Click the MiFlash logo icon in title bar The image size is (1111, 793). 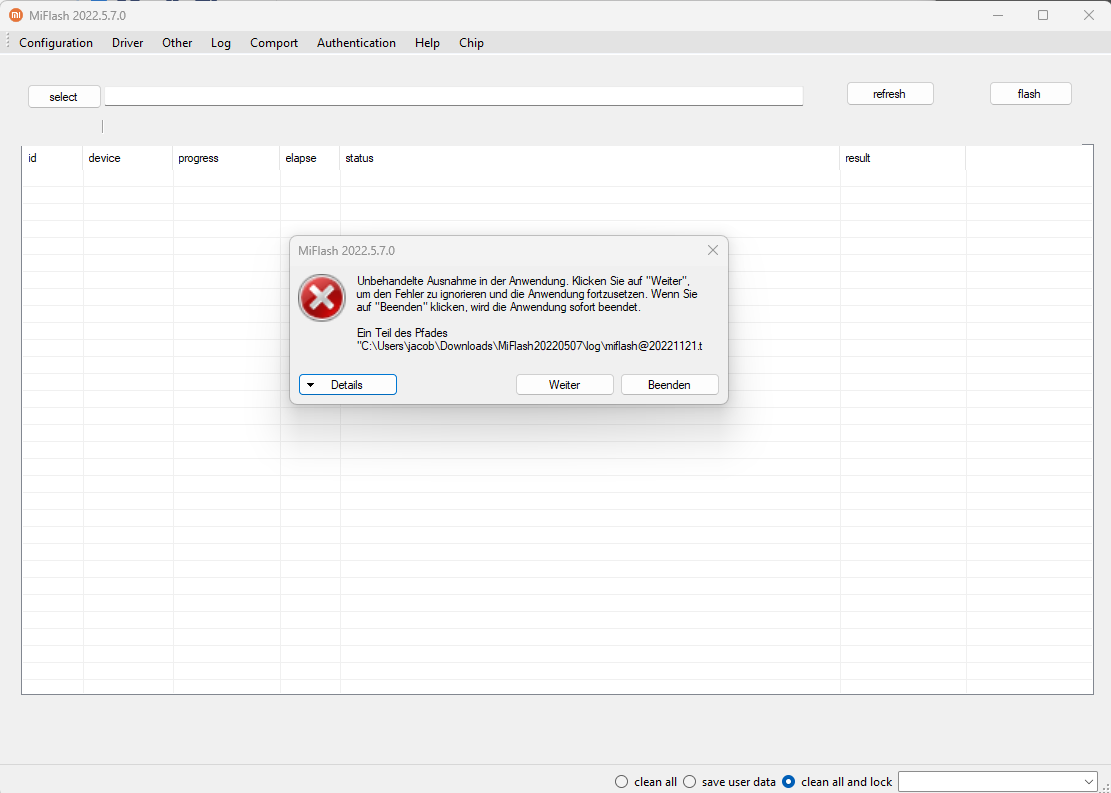point(15,15)
